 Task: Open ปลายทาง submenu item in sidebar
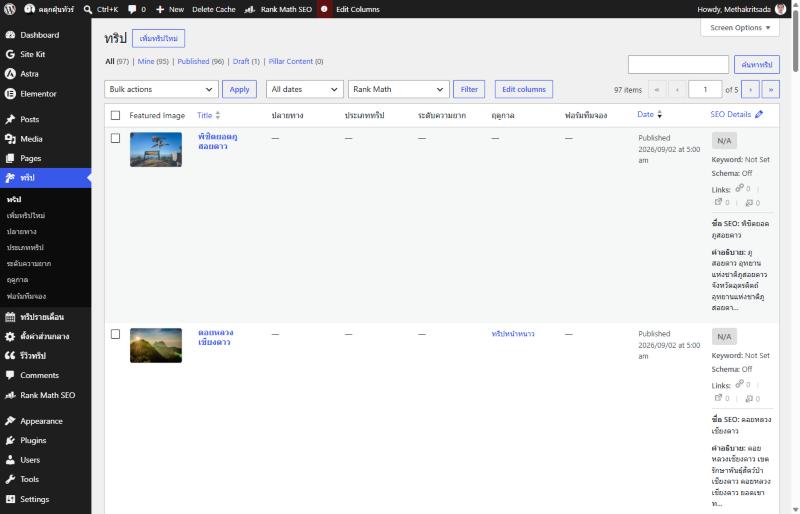point(21,232)
